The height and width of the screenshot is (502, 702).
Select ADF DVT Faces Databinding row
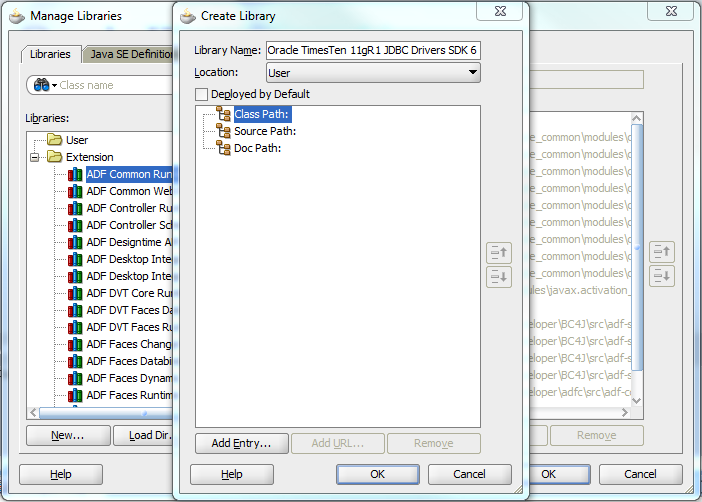[129, 310]
